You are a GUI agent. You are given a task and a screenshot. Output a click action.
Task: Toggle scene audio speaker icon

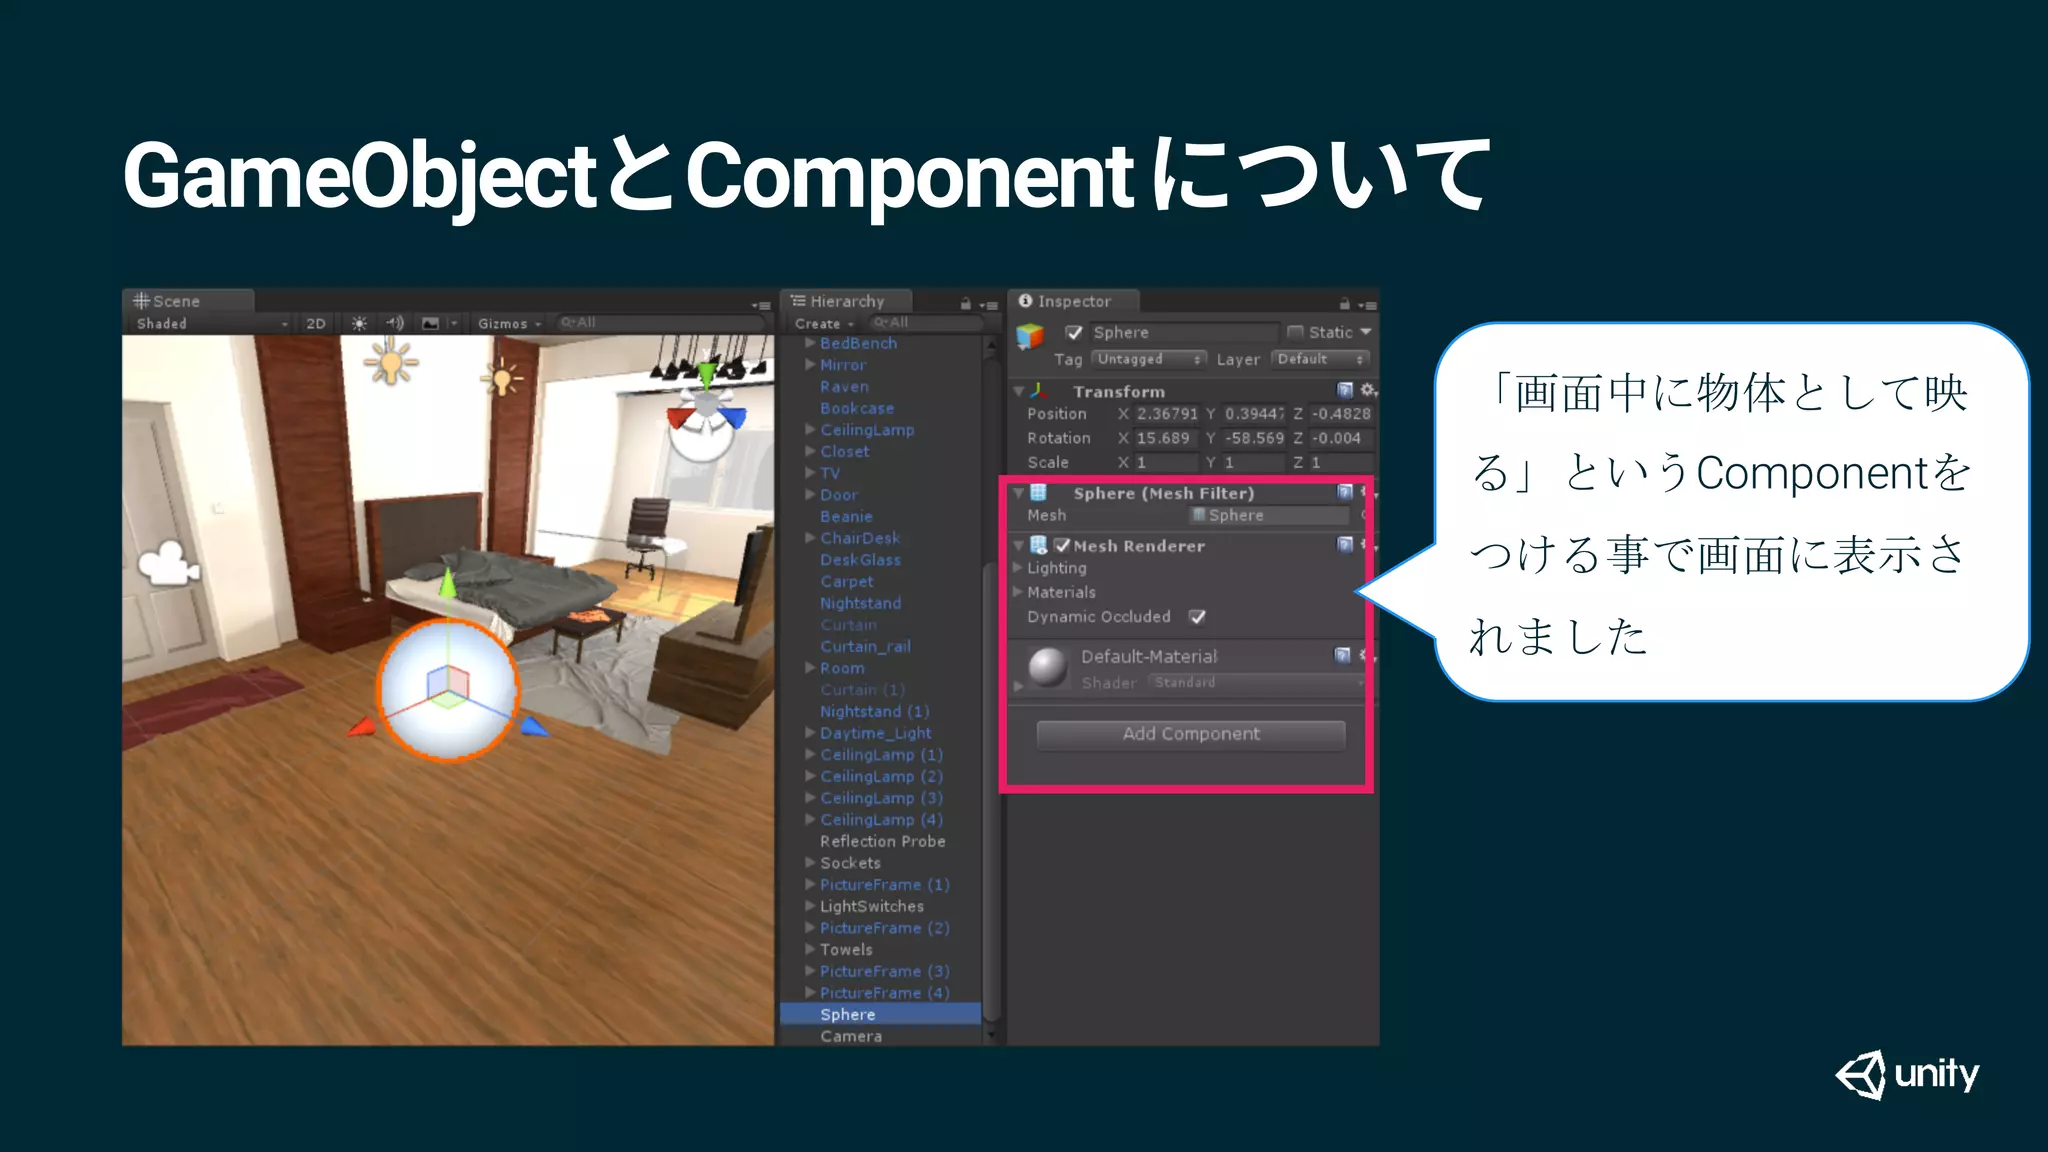395,323
